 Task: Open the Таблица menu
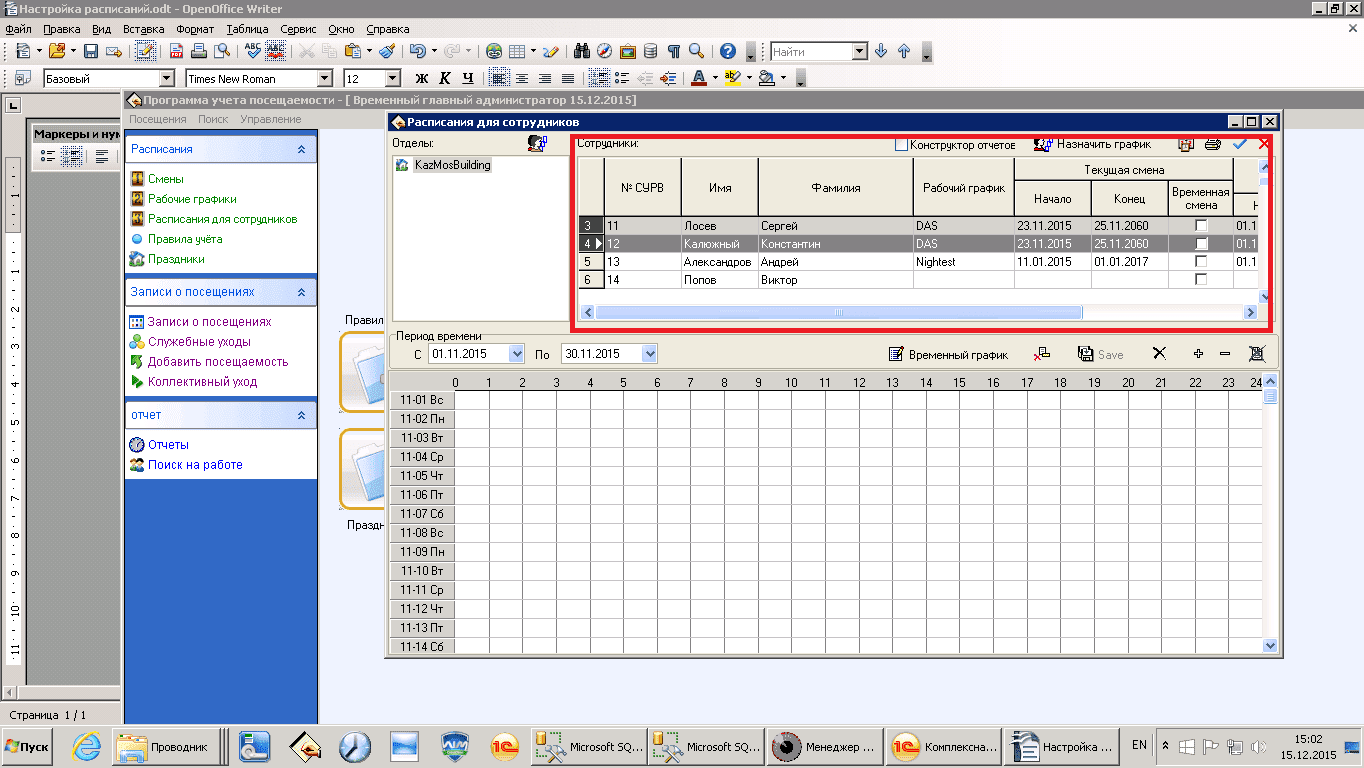(x=247, y=29)
